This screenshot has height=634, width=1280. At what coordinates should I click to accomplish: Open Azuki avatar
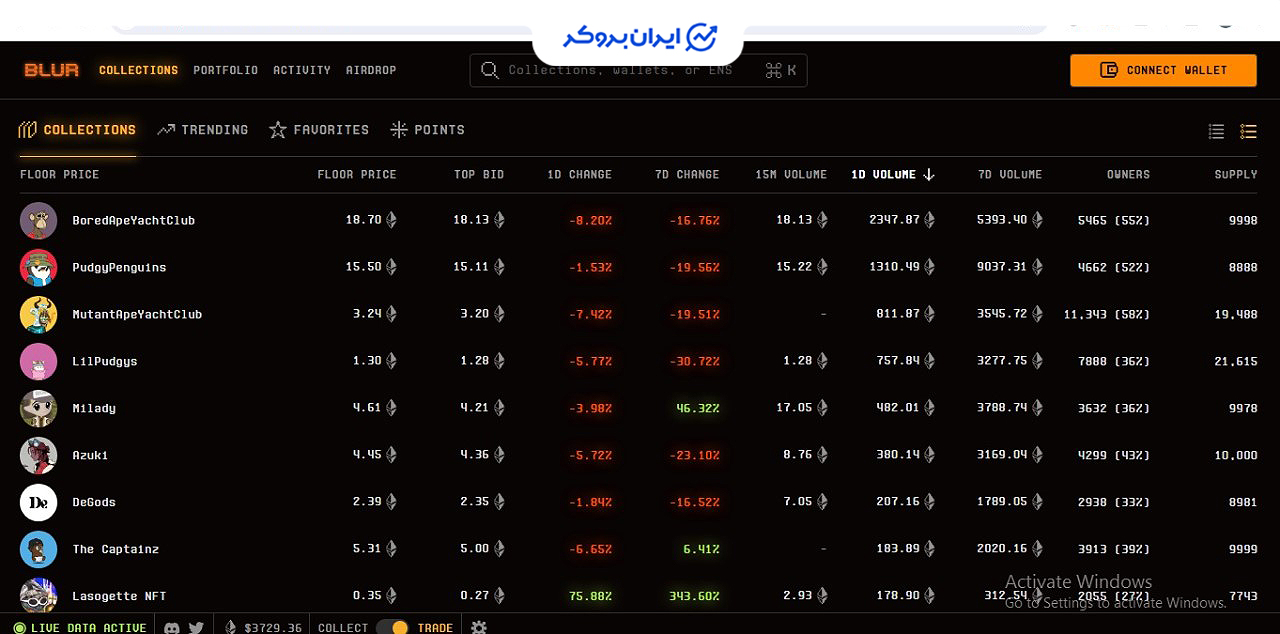click(x=38, y=455)
